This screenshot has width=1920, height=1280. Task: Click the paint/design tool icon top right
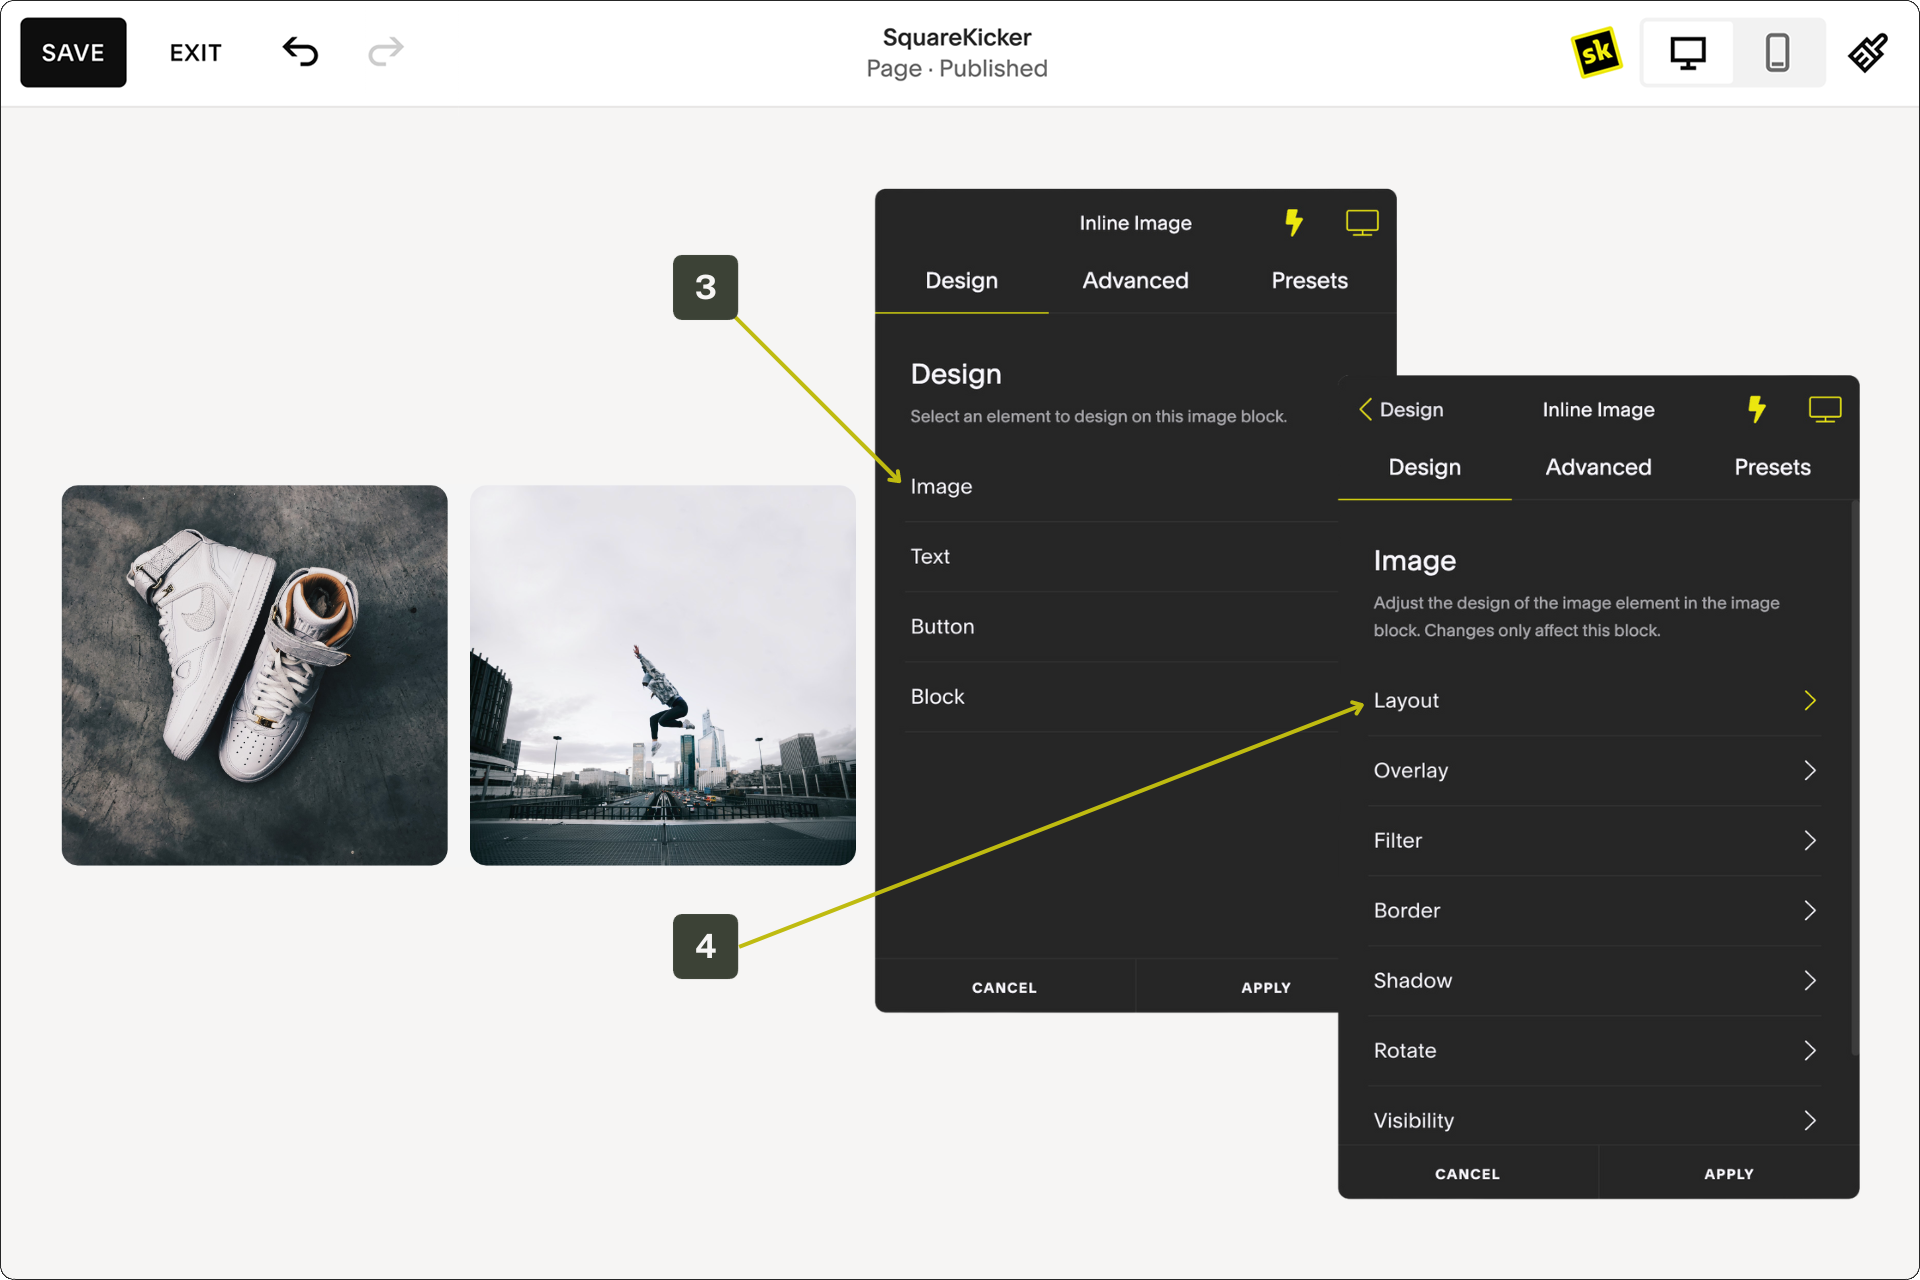pyautogui.click(x=1869, y=54)
